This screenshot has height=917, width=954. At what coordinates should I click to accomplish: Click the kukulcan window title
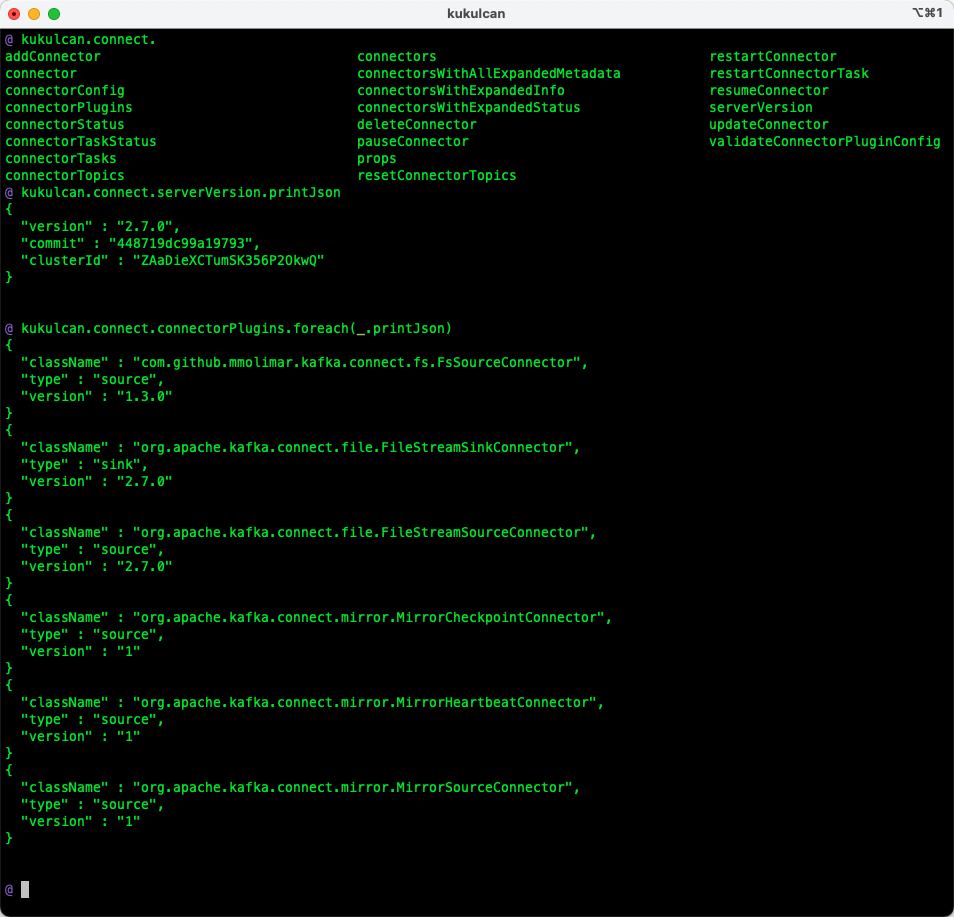click(476, 13)
